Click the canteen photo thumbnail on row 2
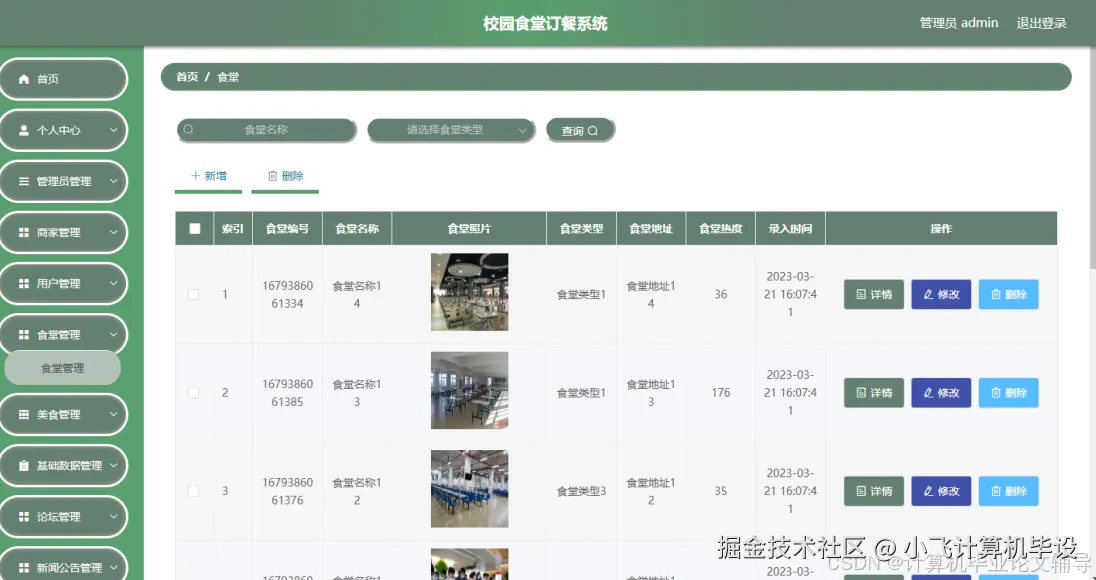This screenshot has width=1096, height=580. coord(469,390)
